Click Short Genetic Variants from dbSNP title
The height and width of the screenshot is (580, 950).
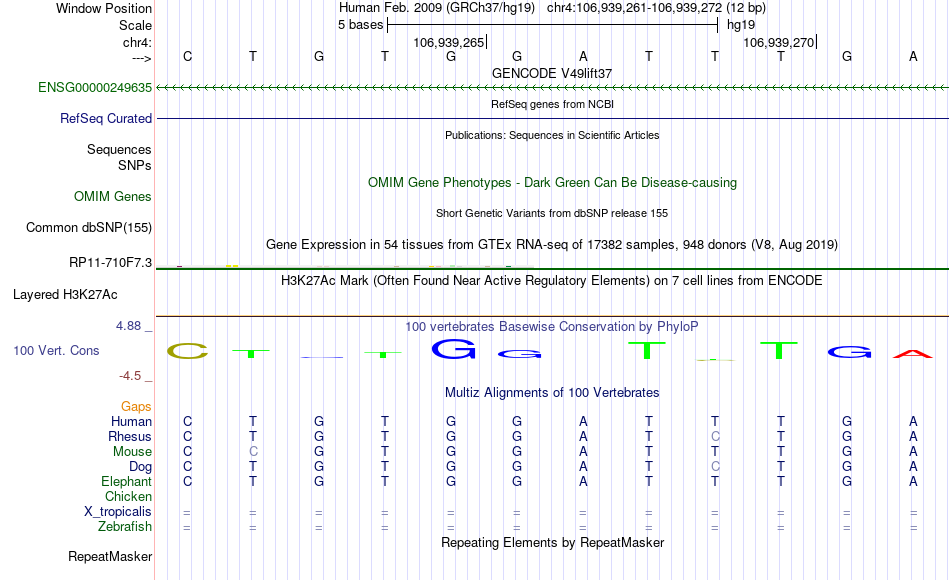click(551, 213)
